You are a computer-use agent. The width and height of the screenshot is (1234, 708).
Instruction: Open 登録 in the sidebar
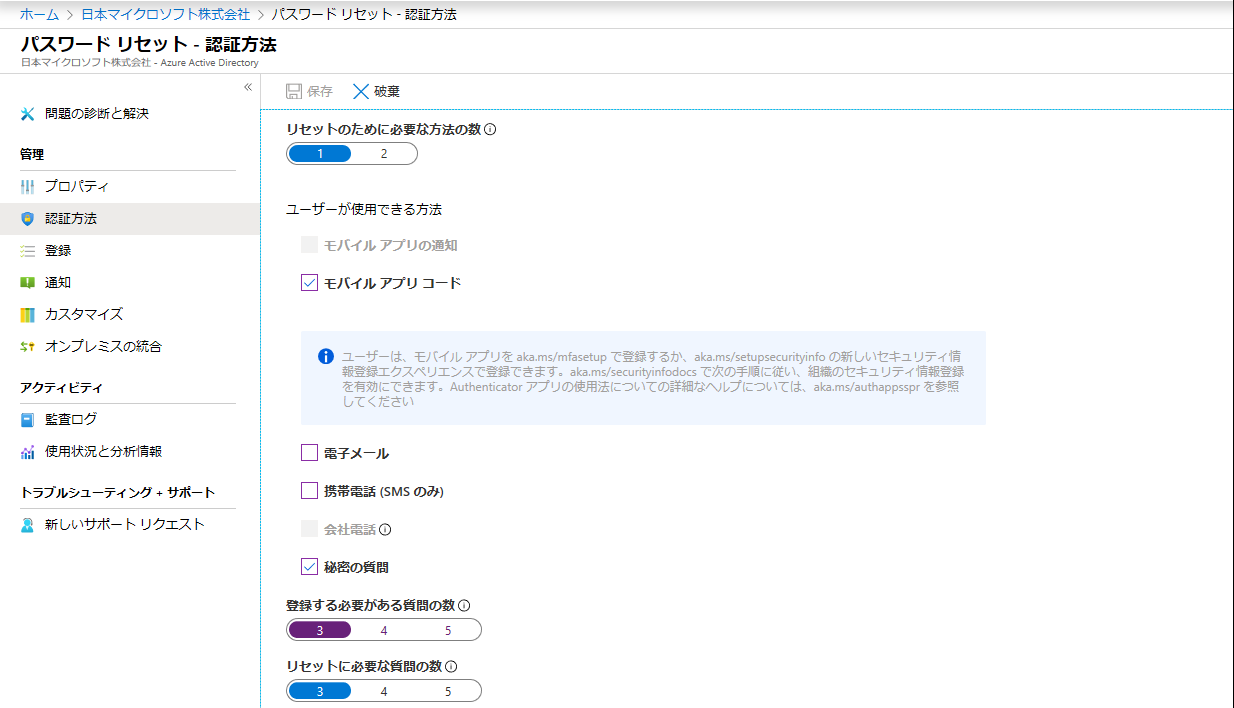(x=130, y=251)
